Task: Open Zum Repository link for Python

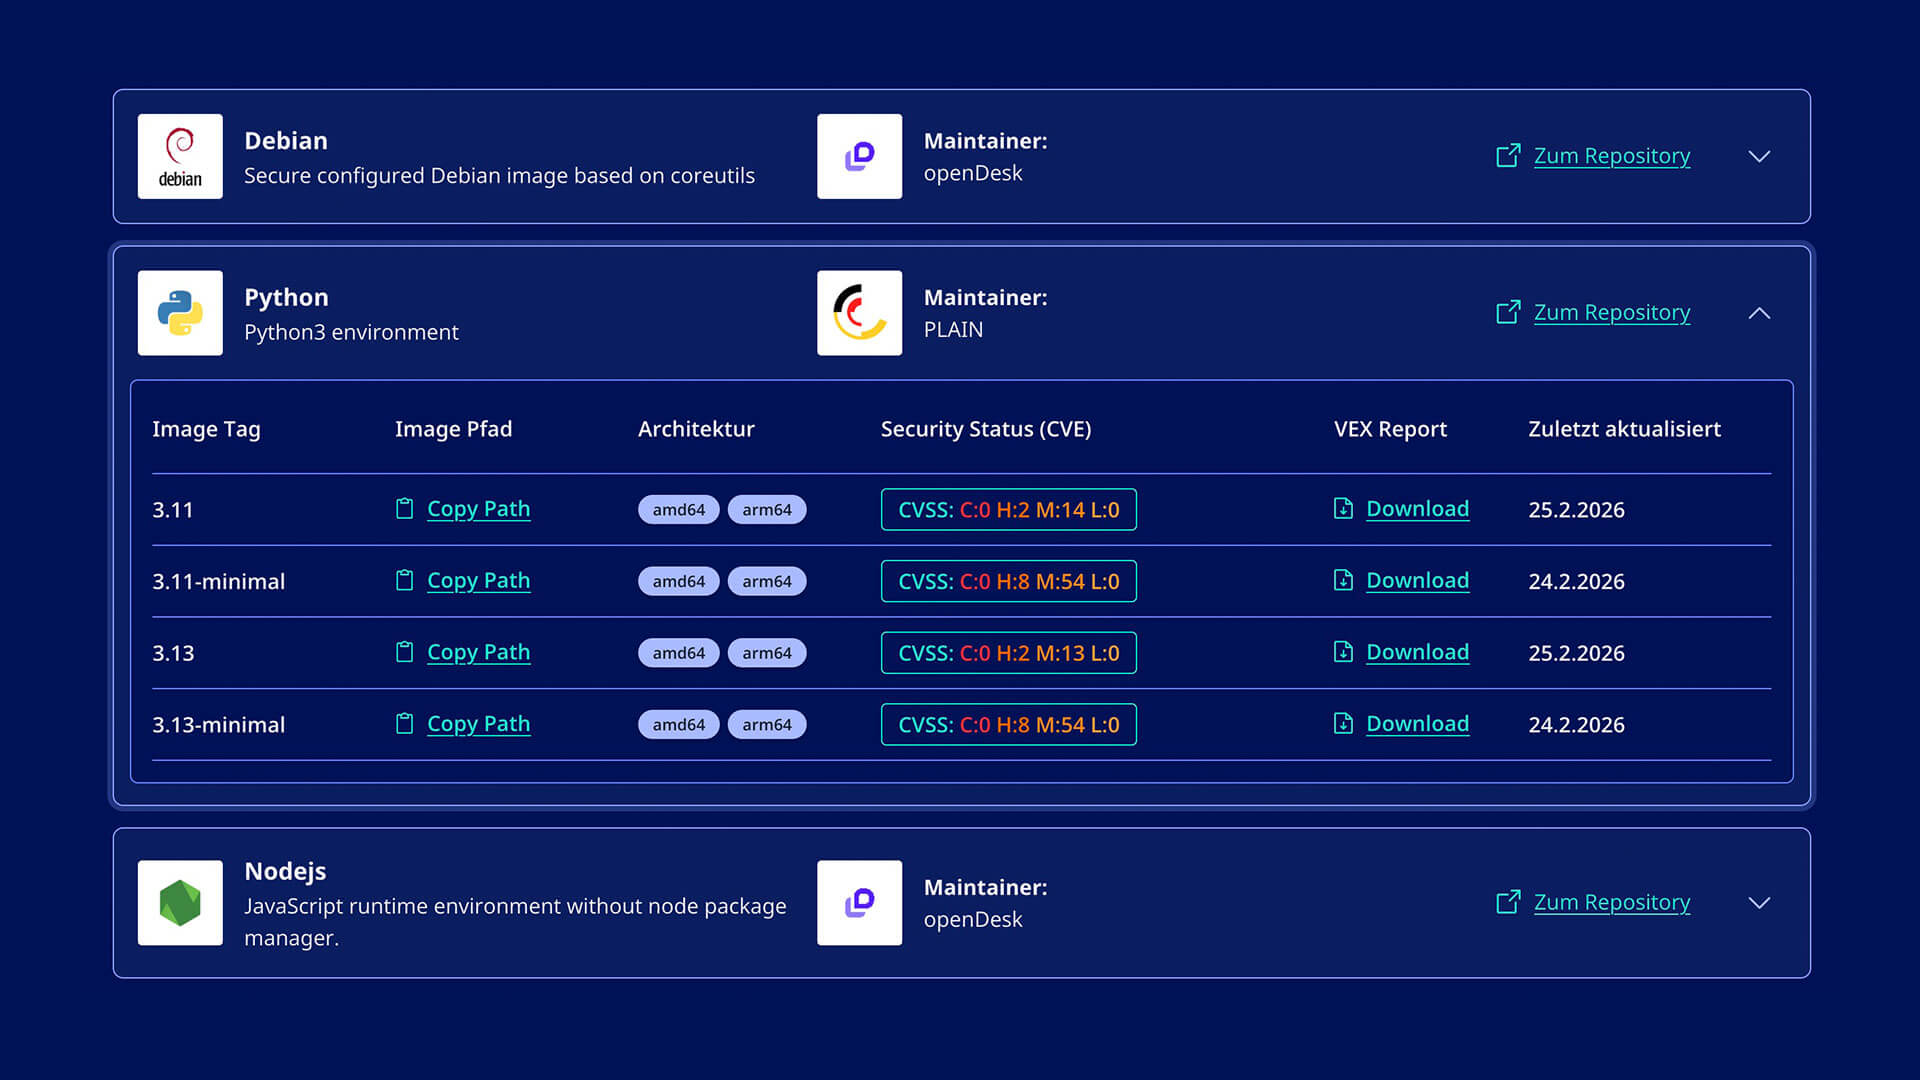Action: coord(1611,313)
